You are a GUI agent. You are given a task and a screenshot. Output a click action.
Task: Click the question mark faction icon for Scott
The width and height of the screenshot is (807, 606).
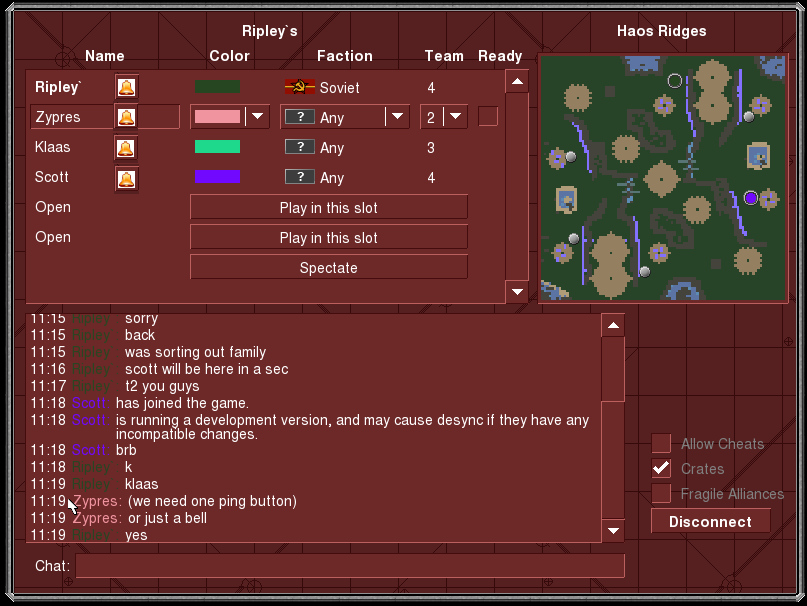tap(300, 177)
